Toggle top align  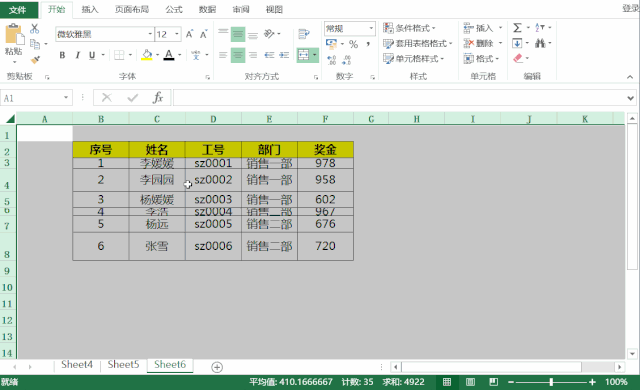pyautogui.click(x=223, y=34)
